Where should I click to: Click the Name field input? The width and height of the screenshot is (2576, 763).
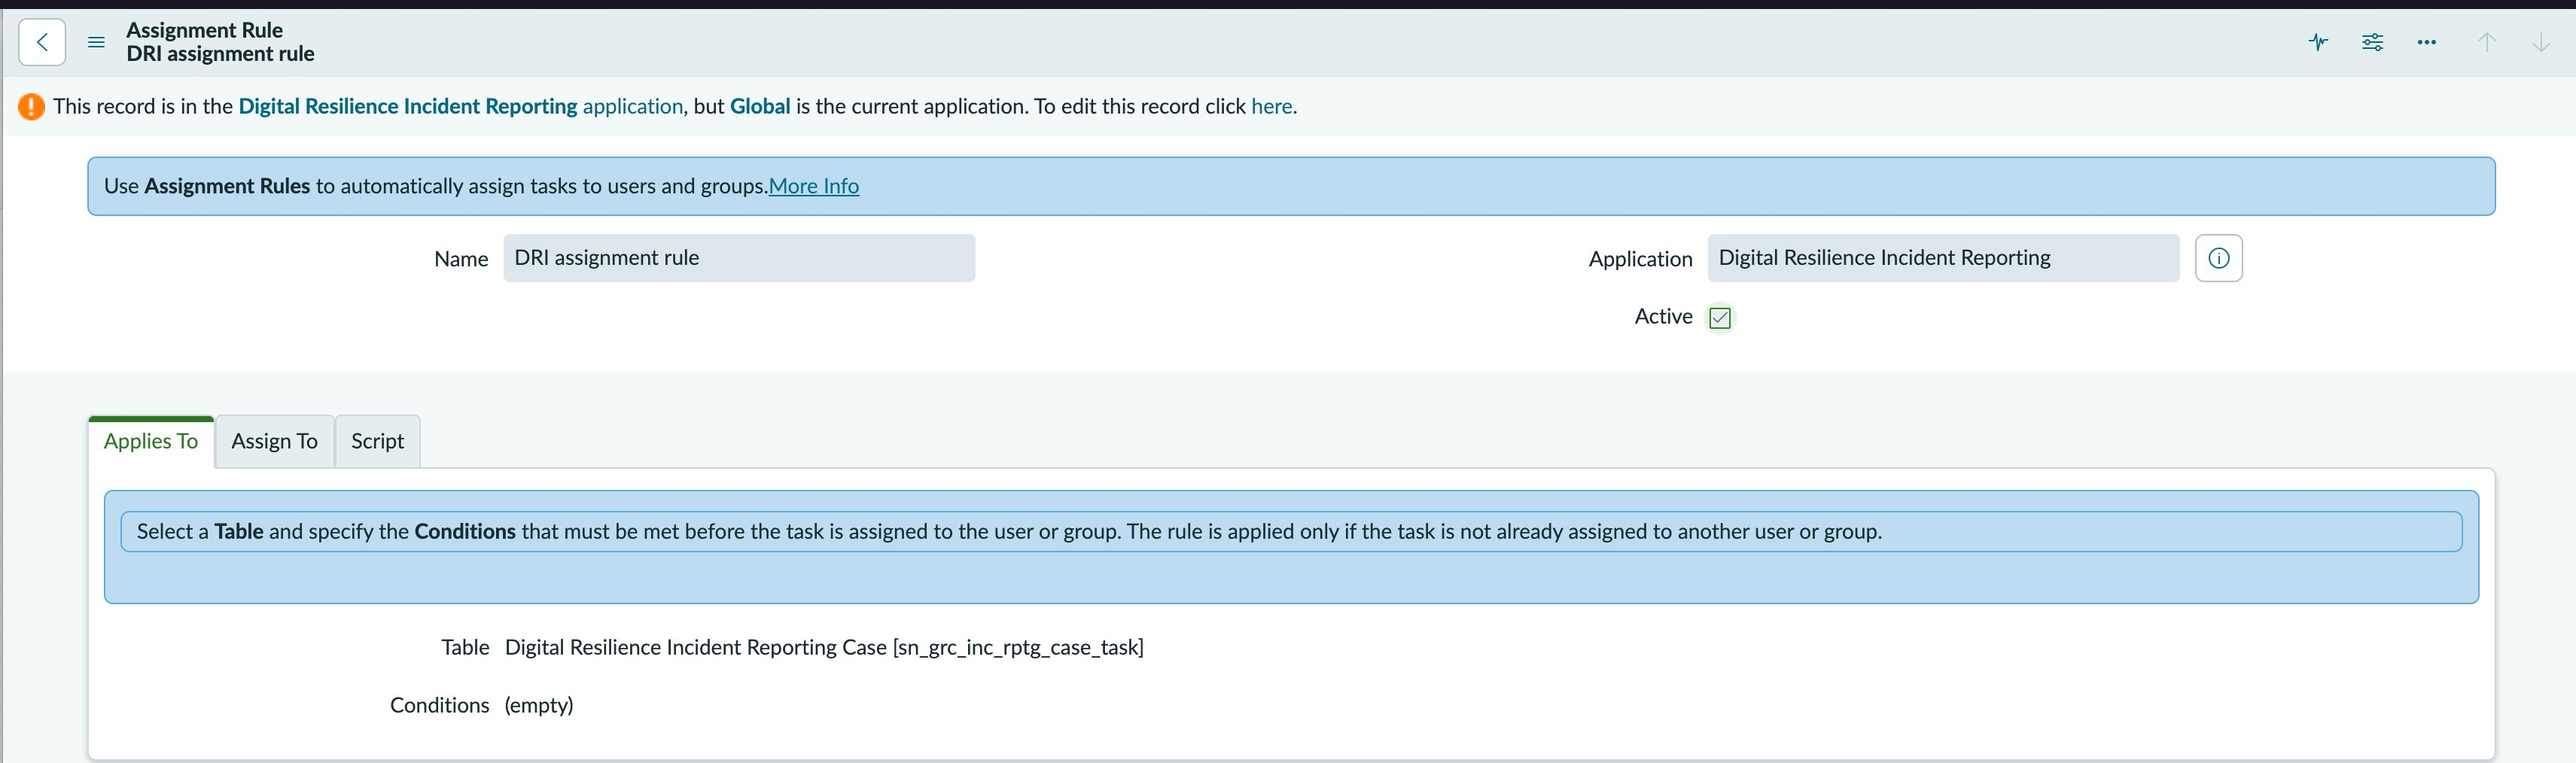[739, 258]
